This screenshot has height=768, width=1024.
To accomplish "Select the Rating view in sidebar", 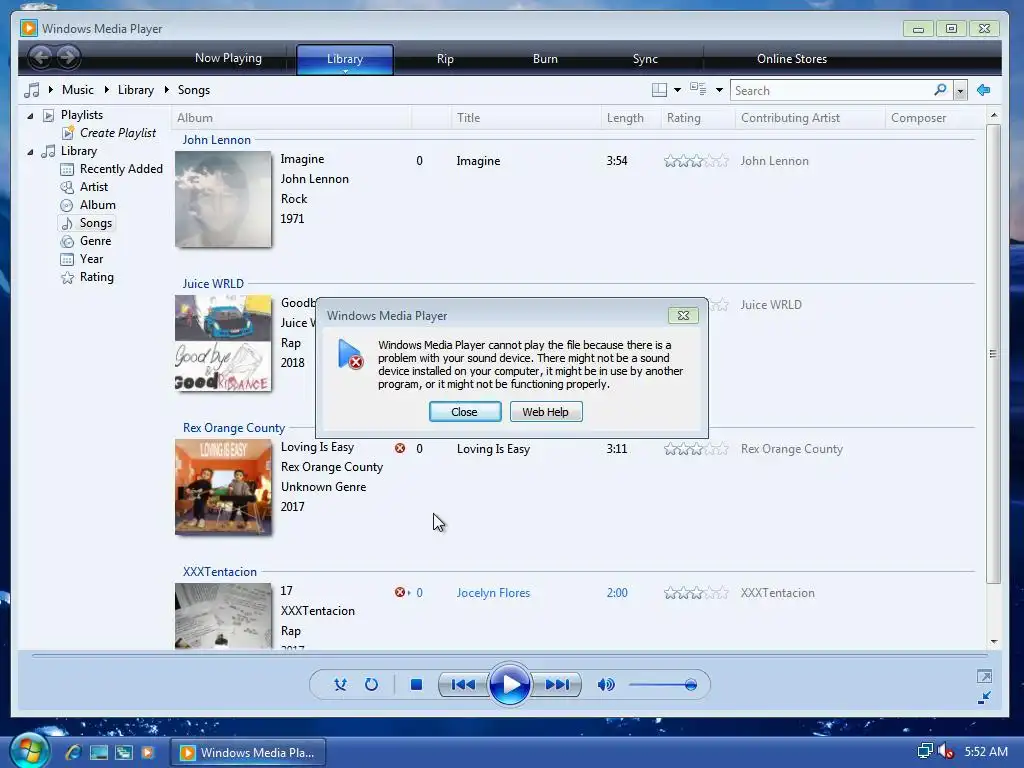I will click(97, 277).
